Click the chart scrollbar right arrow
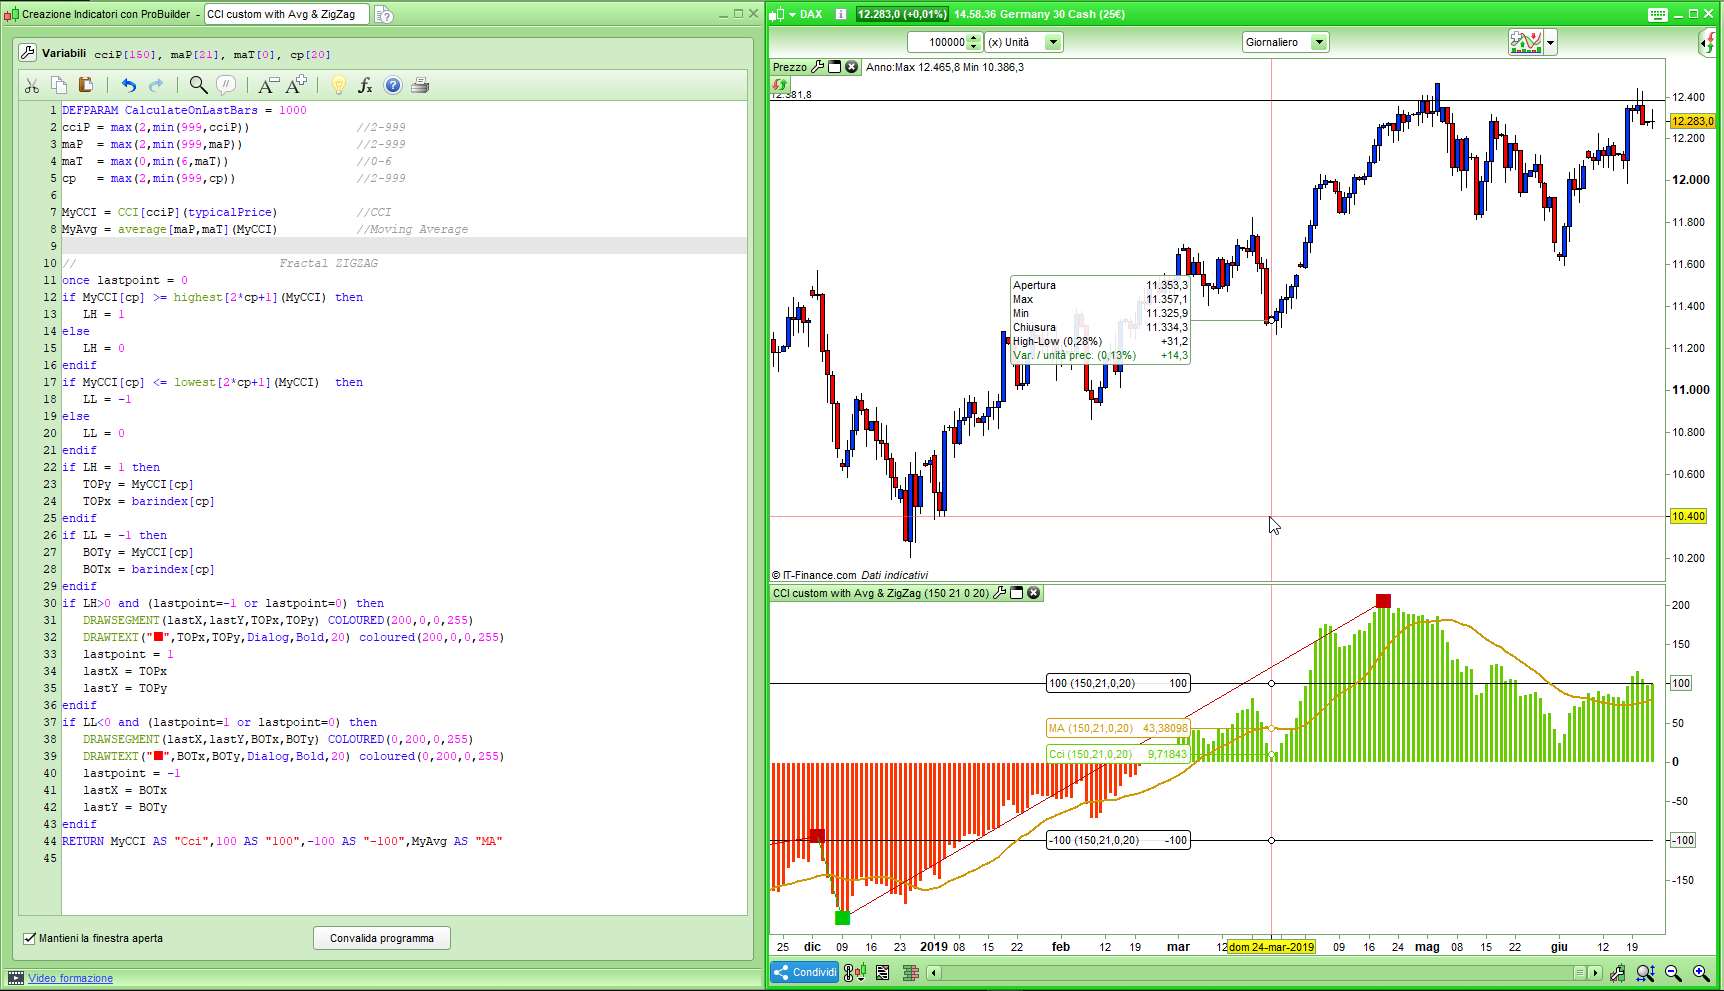1724x991 pixels. (x=1595, y=972)
